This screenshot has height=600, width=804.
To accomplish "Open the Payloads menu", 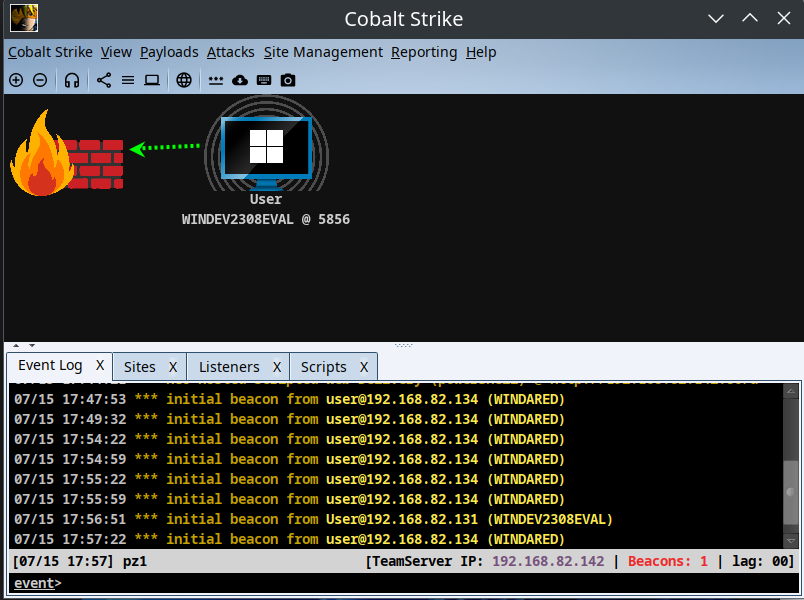I will pyautogui.click(x=169, y=52).
